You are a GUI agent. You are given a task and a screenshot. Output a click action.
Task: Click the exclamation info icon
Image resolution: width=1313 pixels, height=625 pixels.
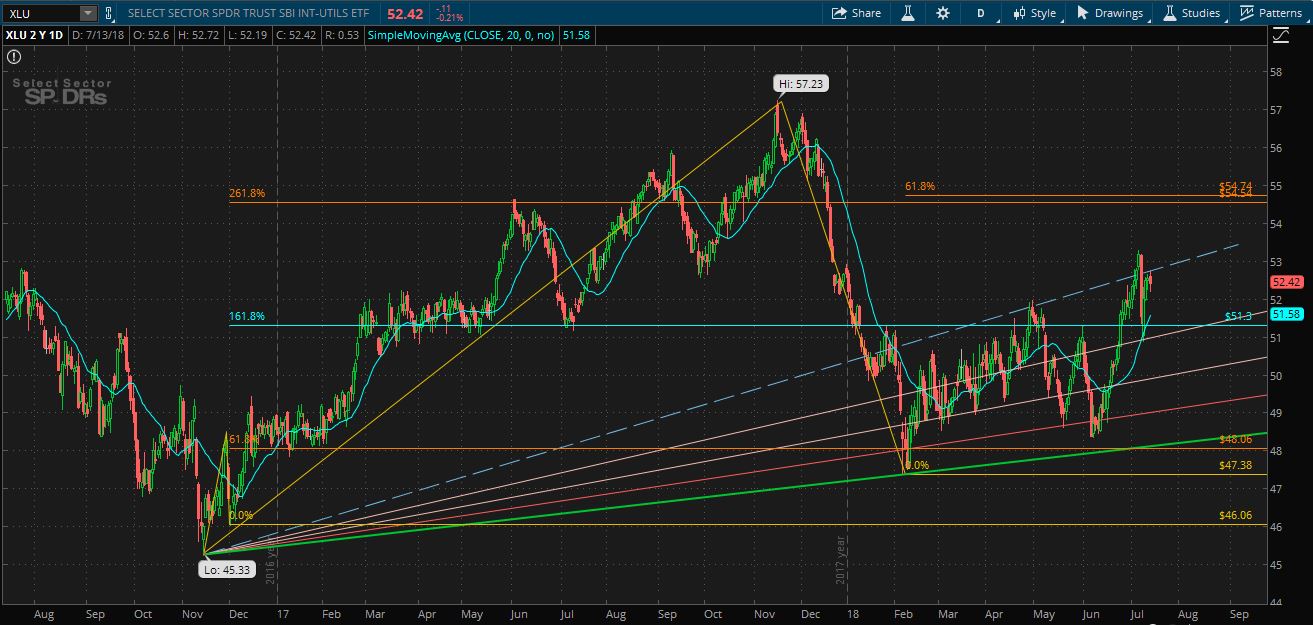click(14, 57)
